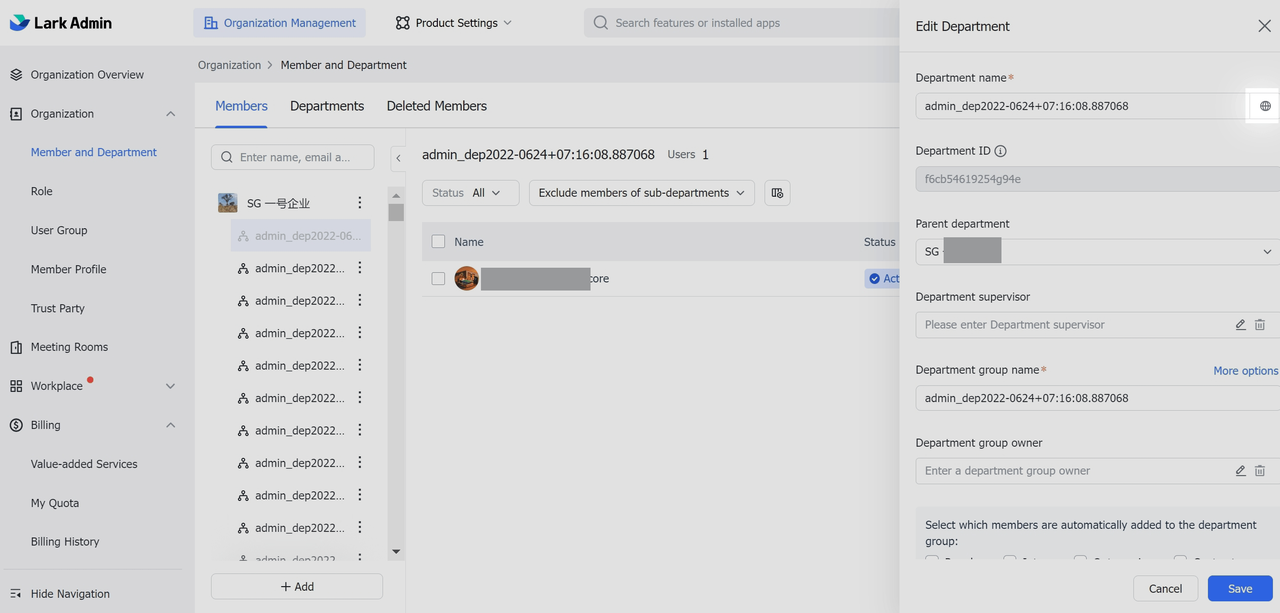
Task: Click the Department ID info icon
Action: (x=1000, y=151)
